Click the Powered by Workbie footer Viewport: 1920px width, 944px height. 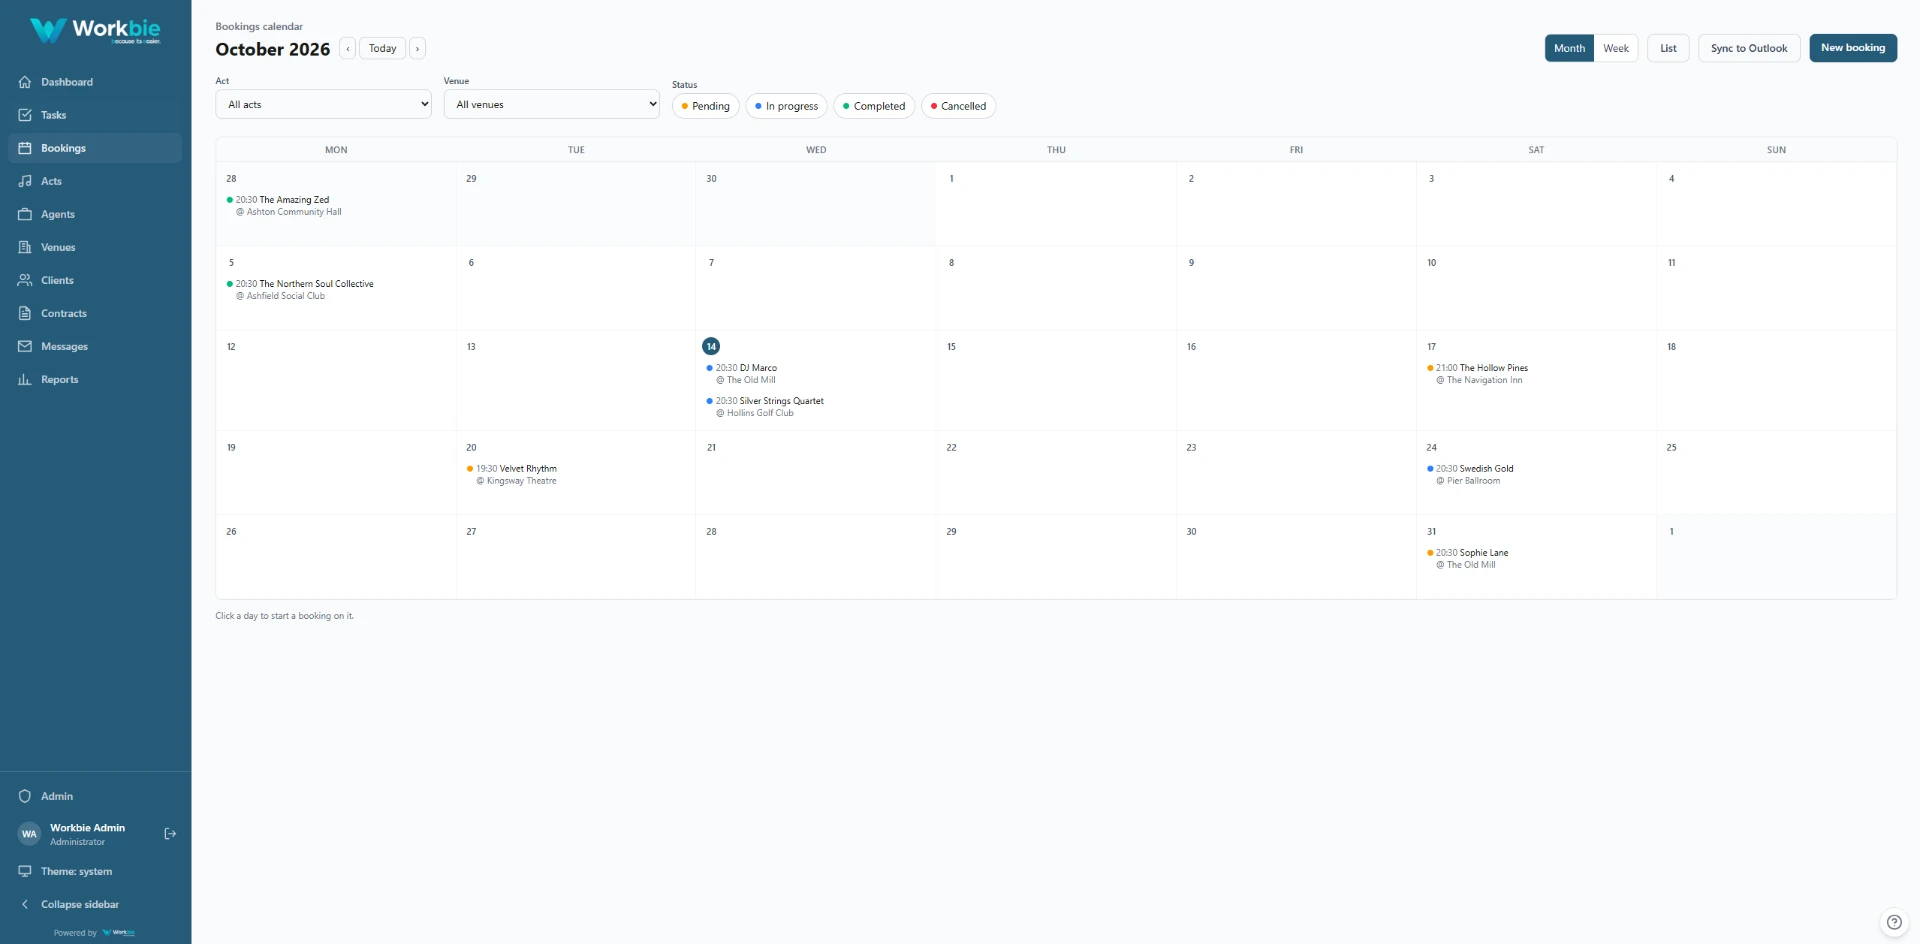(x=95, y=933)
